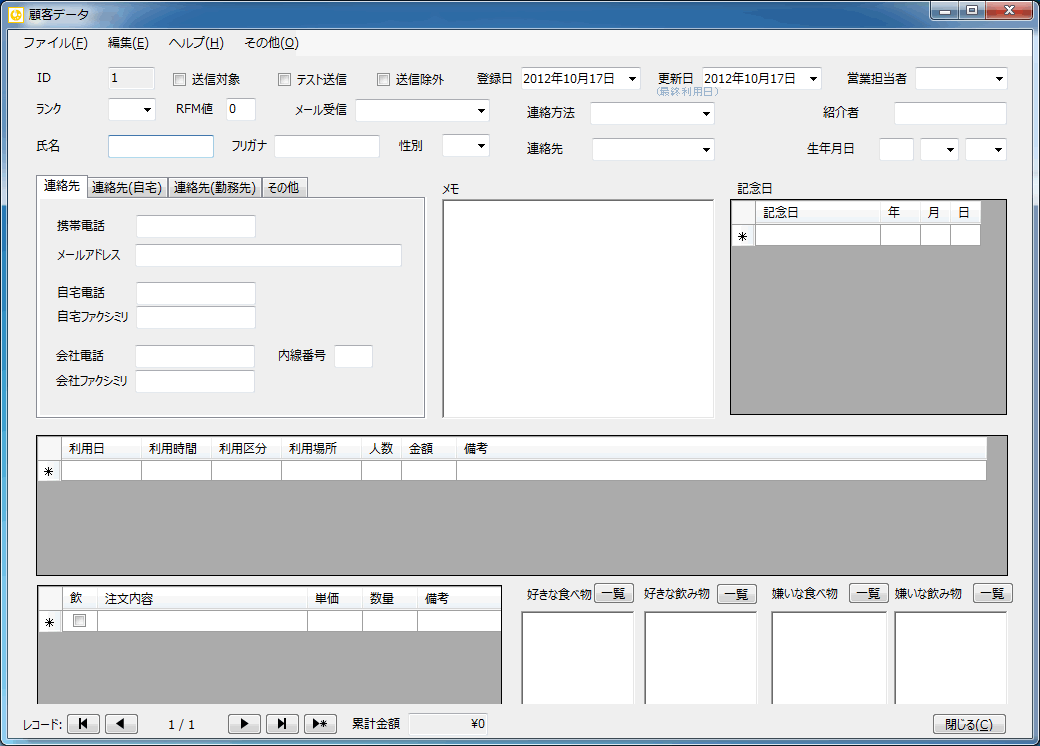Enable the 送信対象 checkbox

(x=180, y=79)
